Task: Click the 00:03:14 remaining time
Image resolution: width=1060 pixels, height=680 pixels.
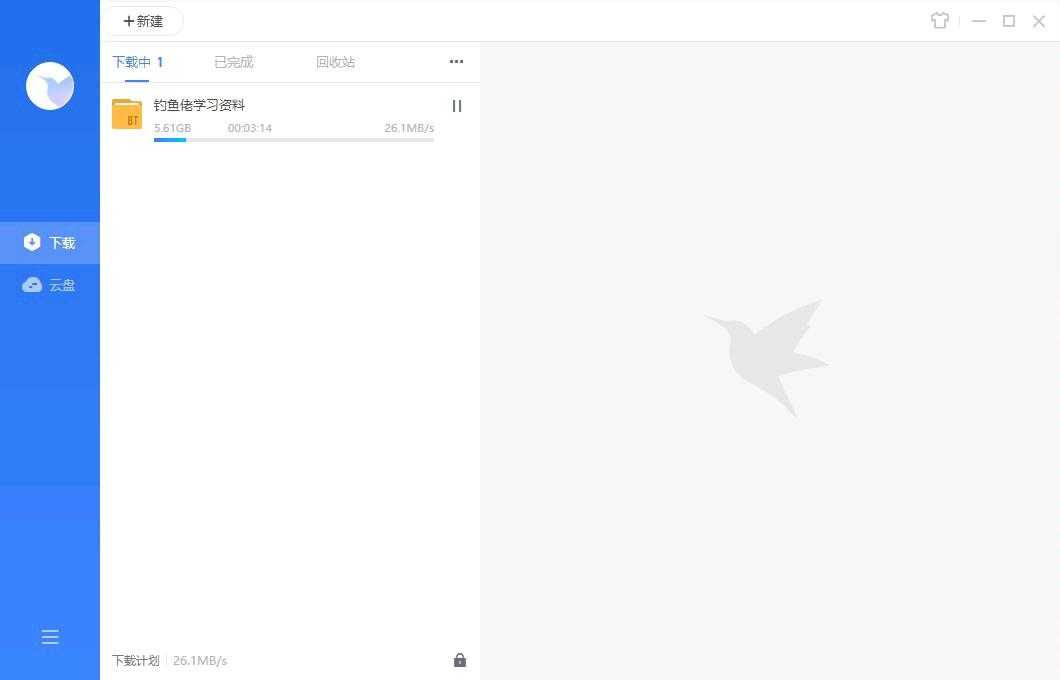Action: click(249, 128)
